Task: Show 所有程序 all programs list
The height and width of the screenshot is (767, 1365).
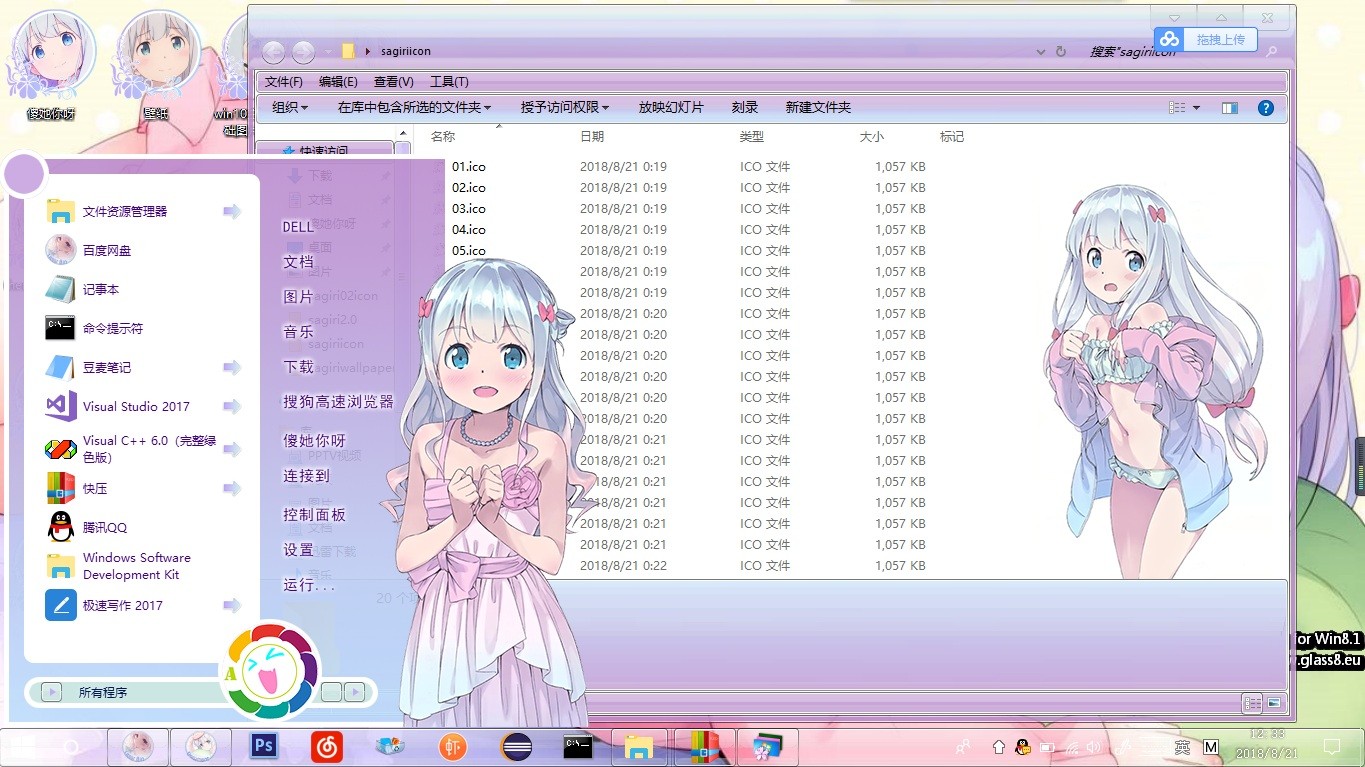Action: coord(103,692)
